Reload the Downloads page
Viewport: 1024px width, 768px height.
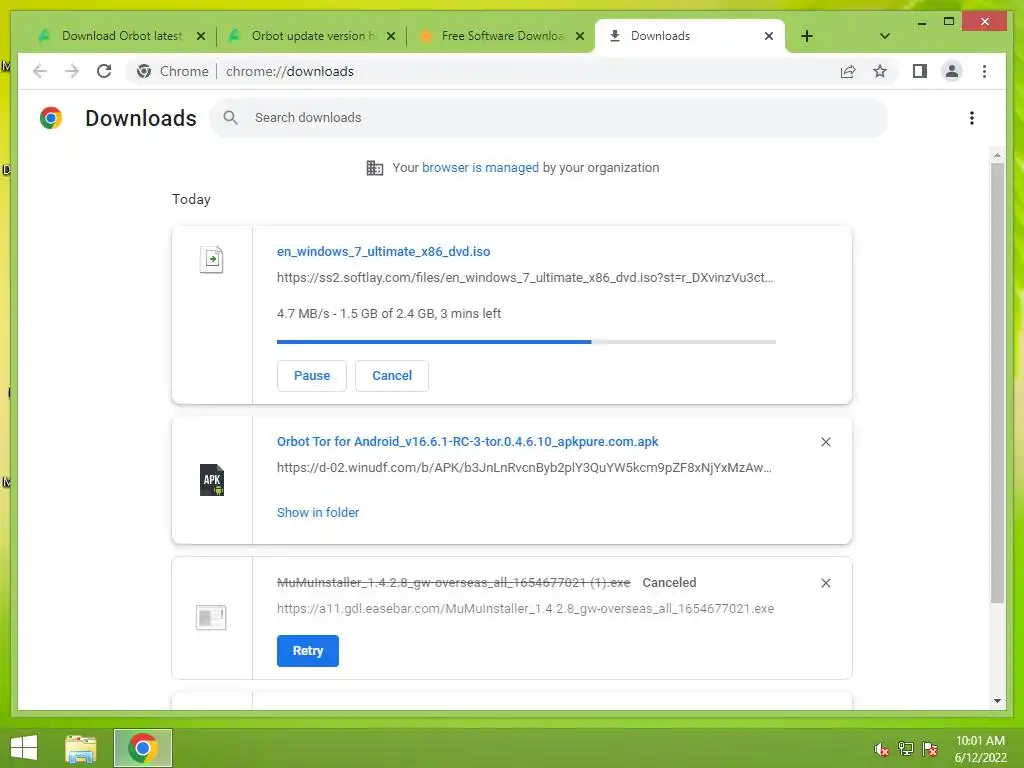pos(104,71)
